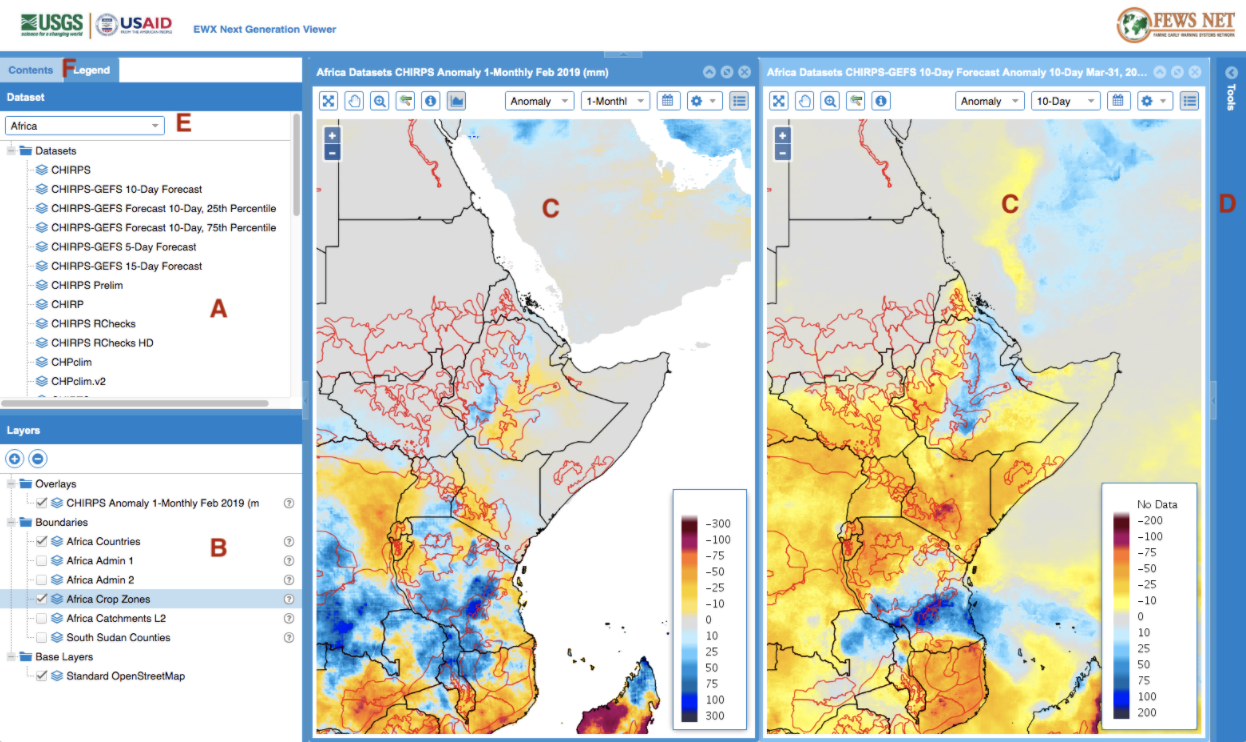The image size is (1246, 742).
Task: Select CHIRPS RChecks HD dataset
Action: click(x=102, y=343)
